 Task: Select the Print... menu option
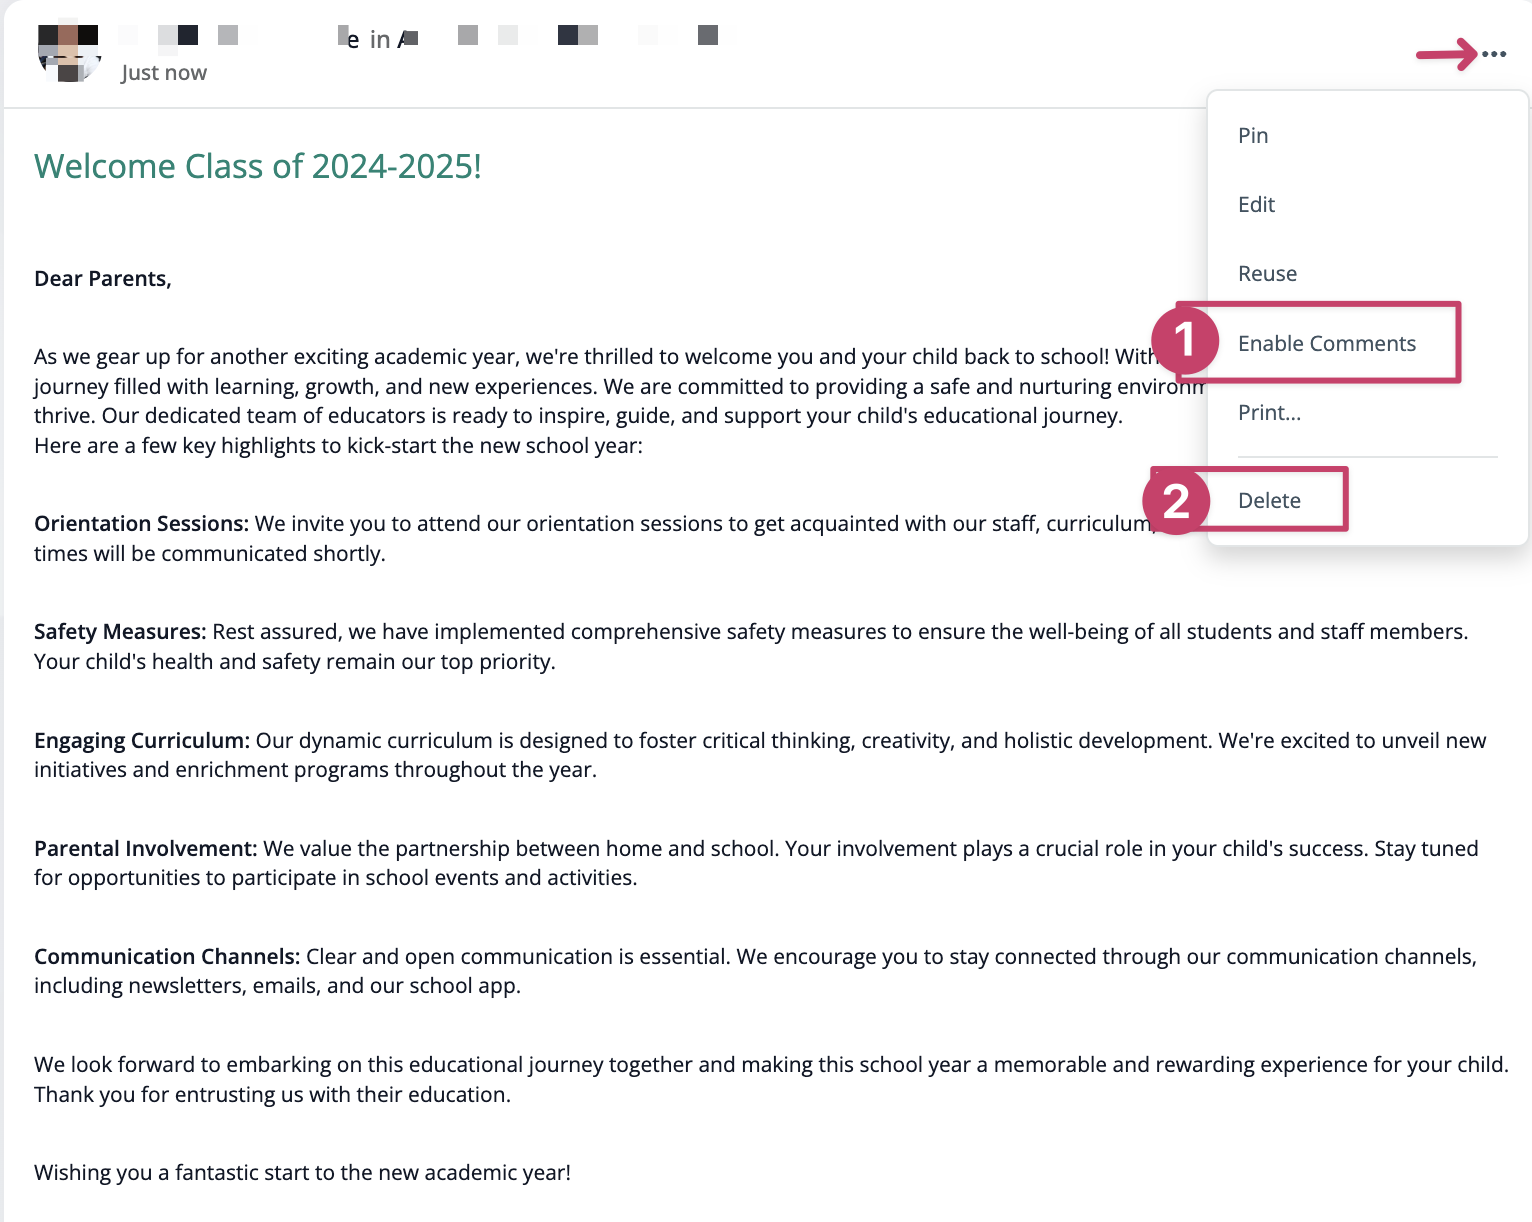[x=1269, y=413]
